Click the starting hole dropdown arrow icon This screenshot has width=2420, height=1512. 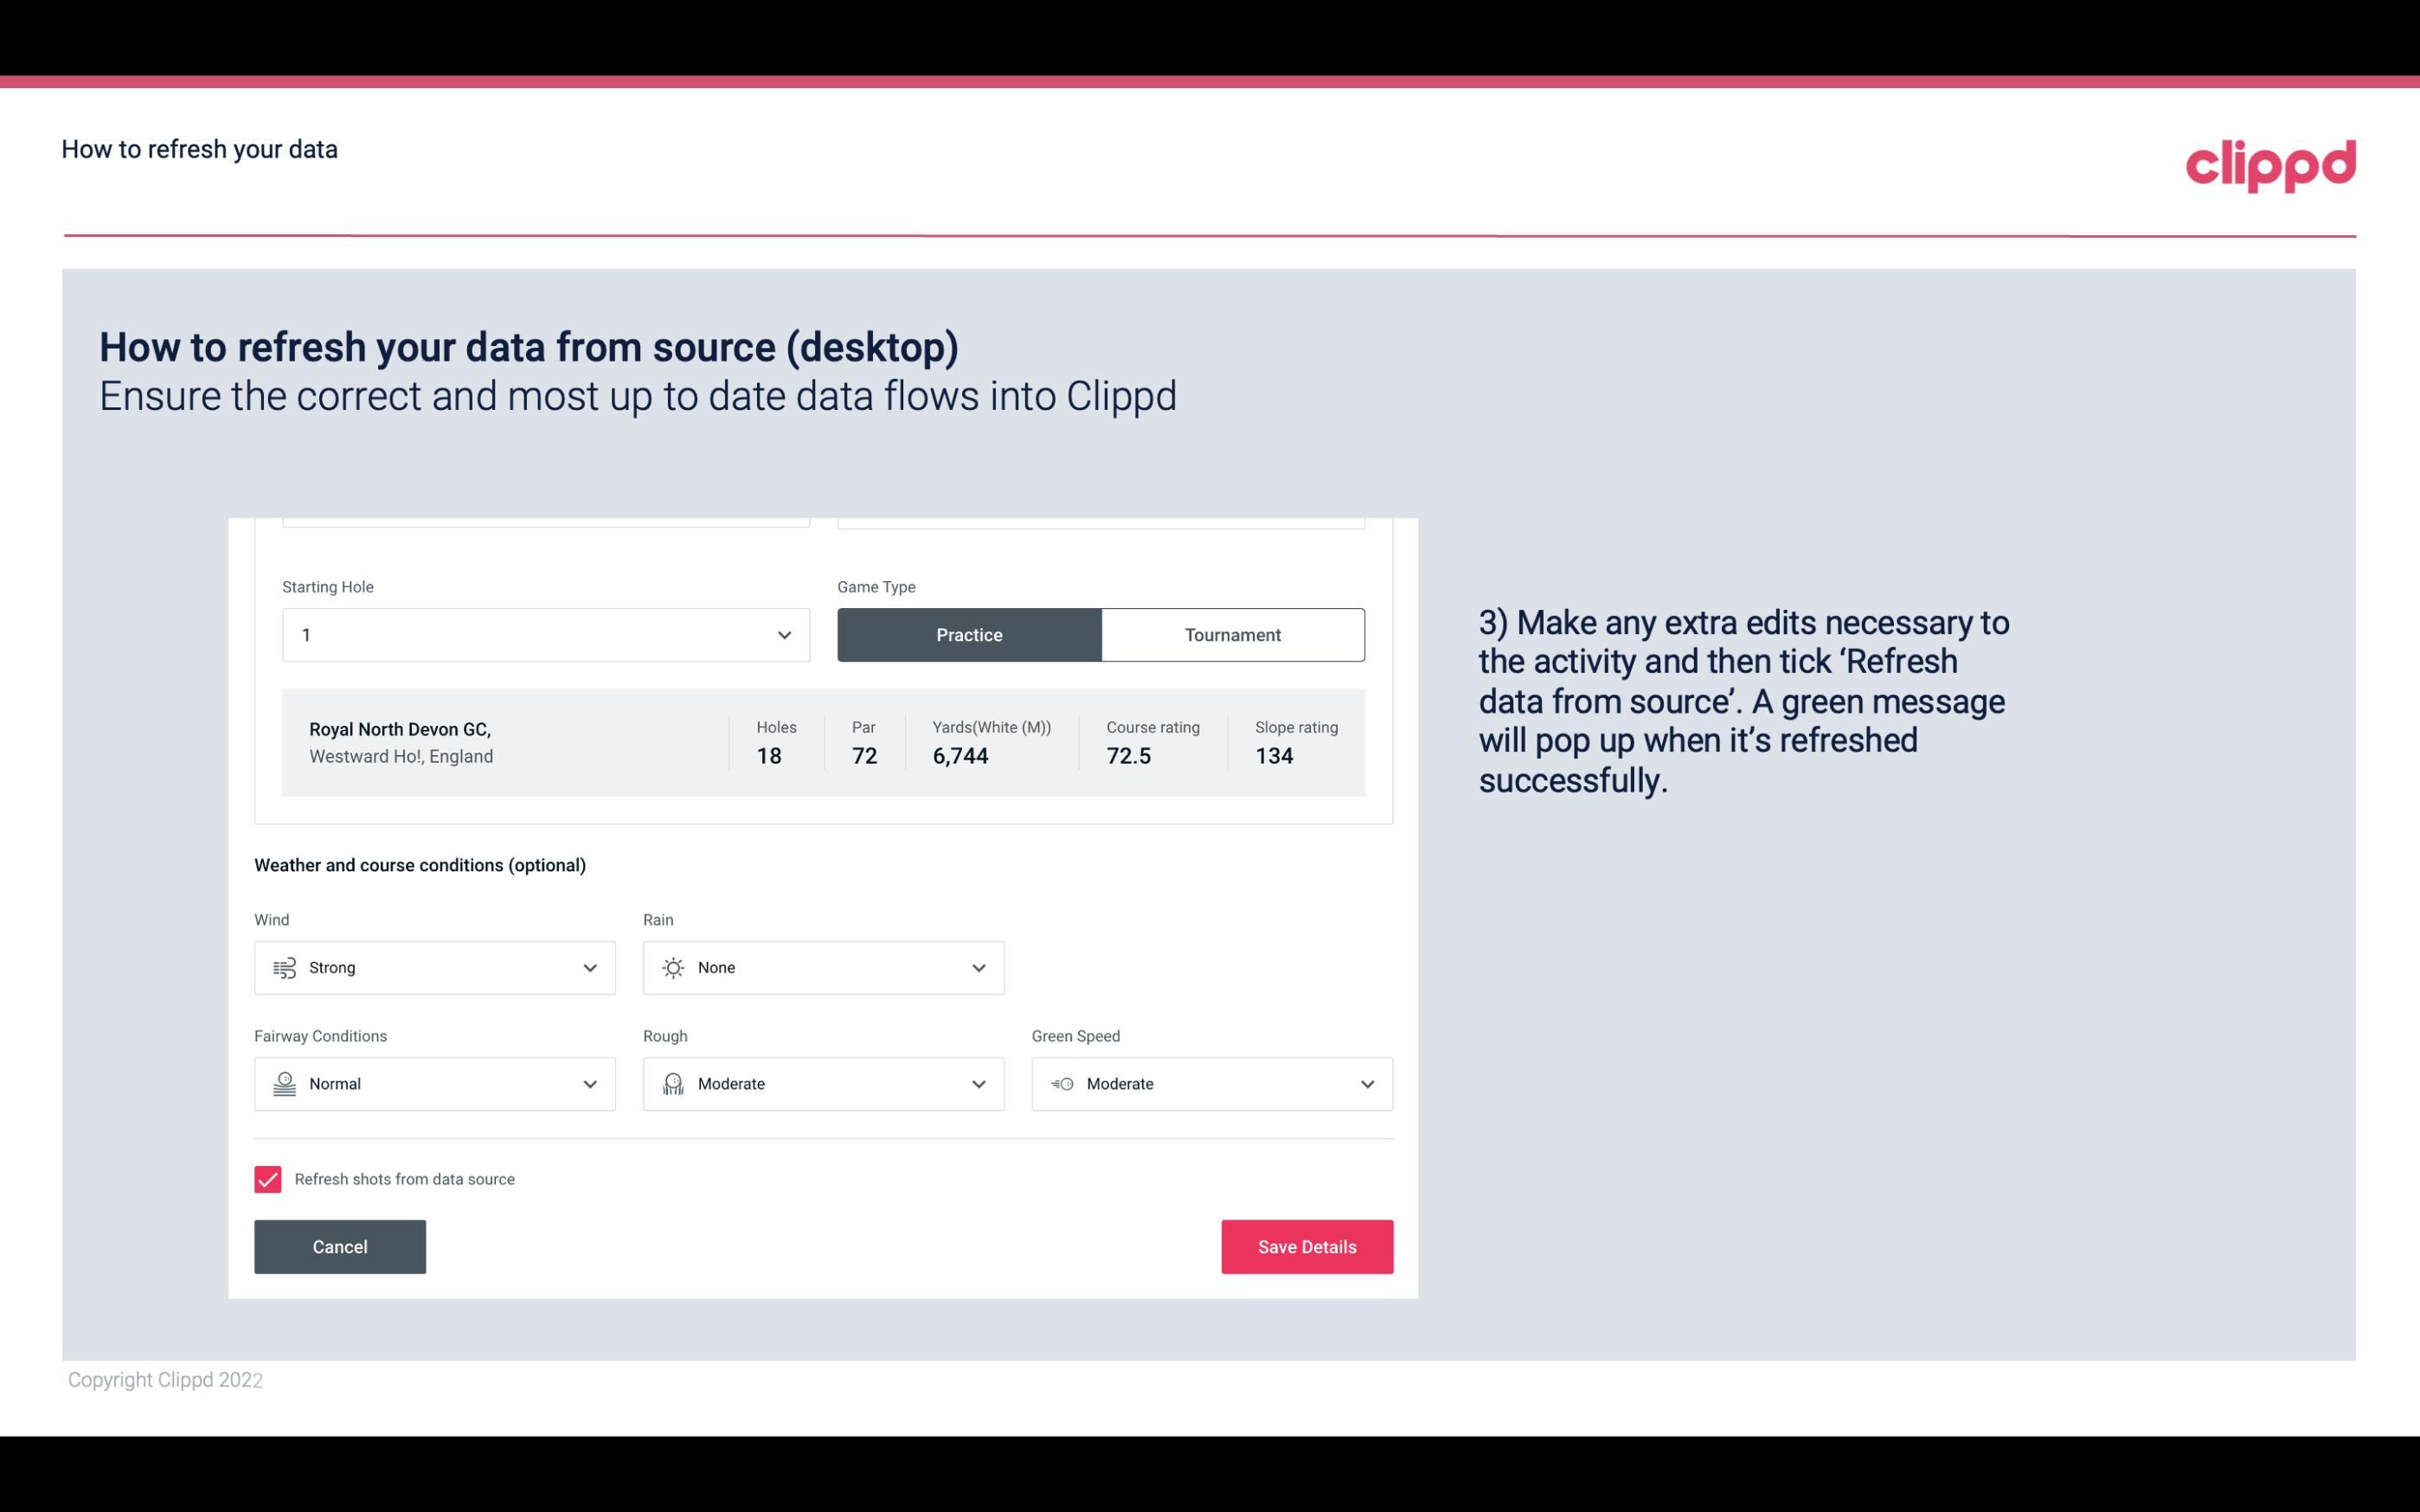(784, 634)
